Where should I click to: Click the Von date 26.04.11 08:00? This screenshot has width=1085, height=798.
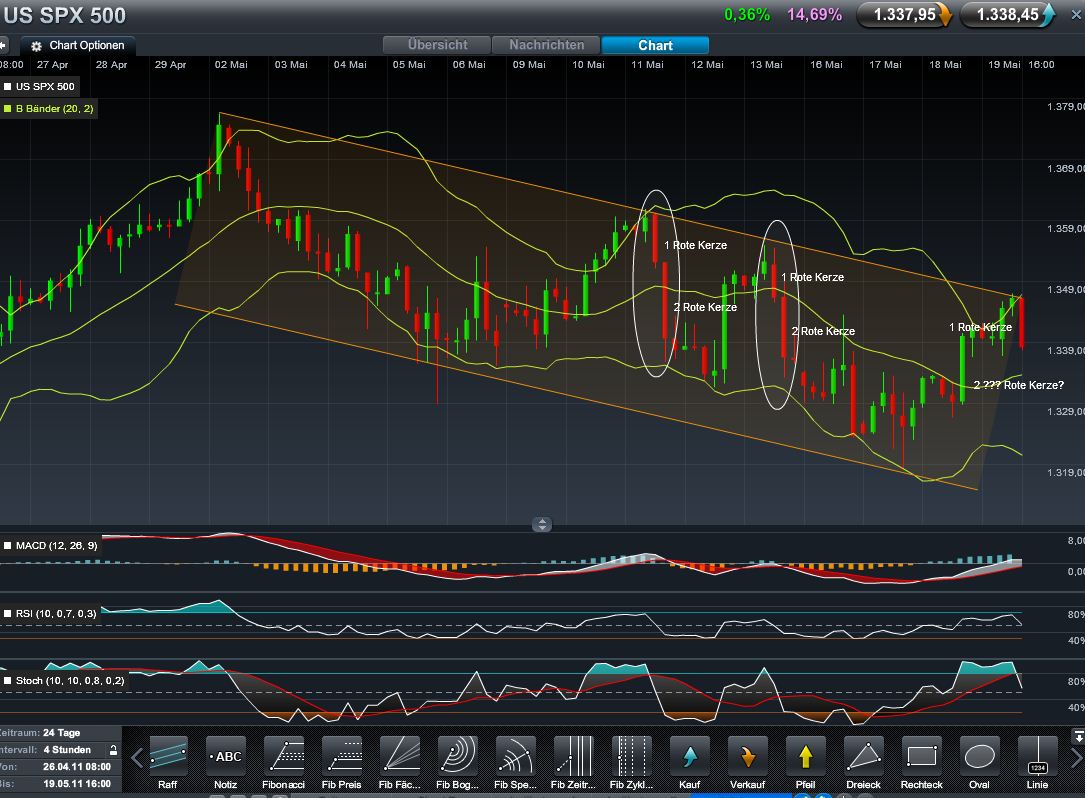pyautogui.click(x=77, y=767)
